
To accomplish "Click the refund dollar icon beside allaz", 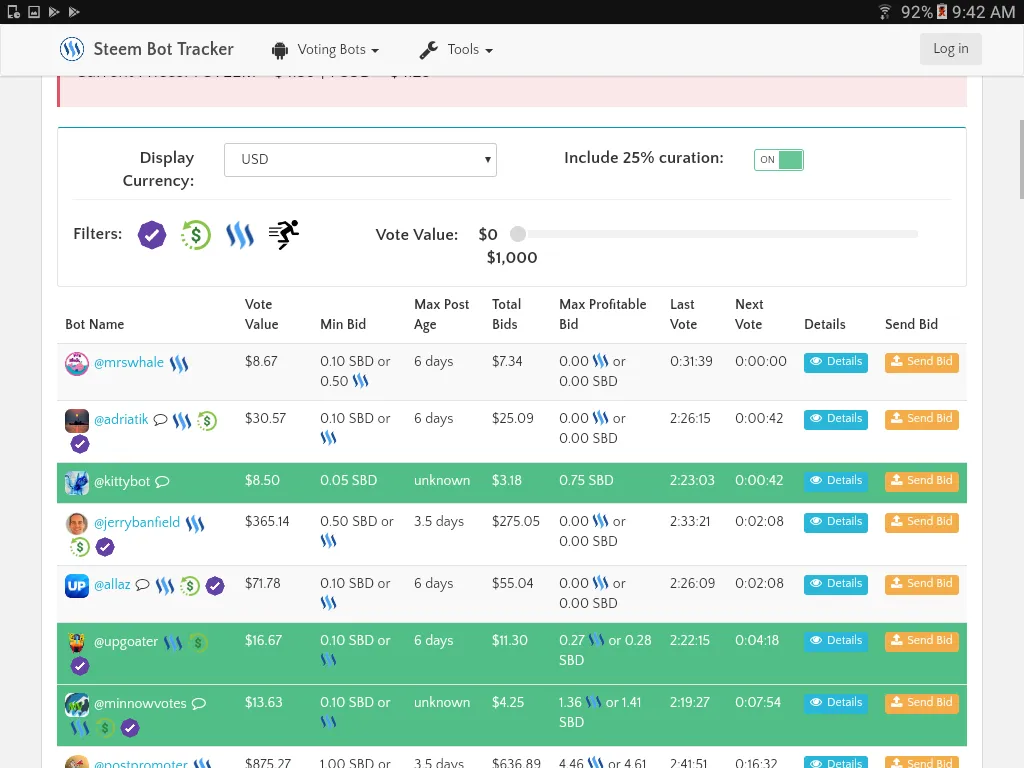I will [x=190, y=586].
